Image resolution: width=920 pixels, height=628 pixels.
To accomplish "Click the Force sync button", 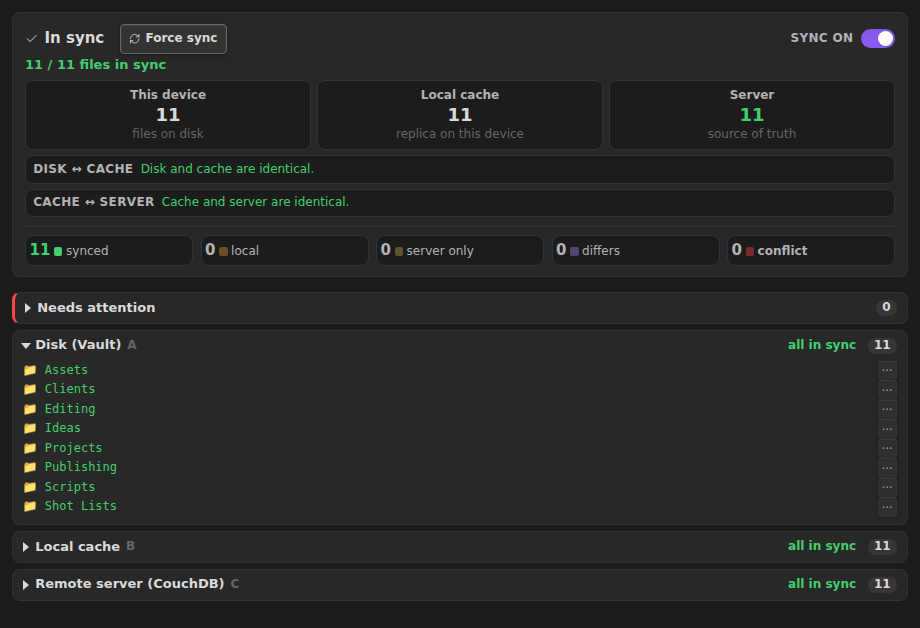I will [x=173, y=39].
